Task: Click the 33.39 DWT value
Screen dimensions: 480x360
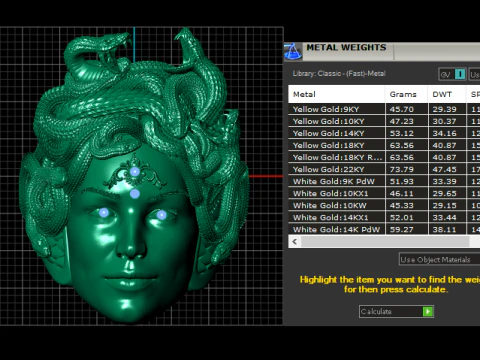Action: (444, 181)
